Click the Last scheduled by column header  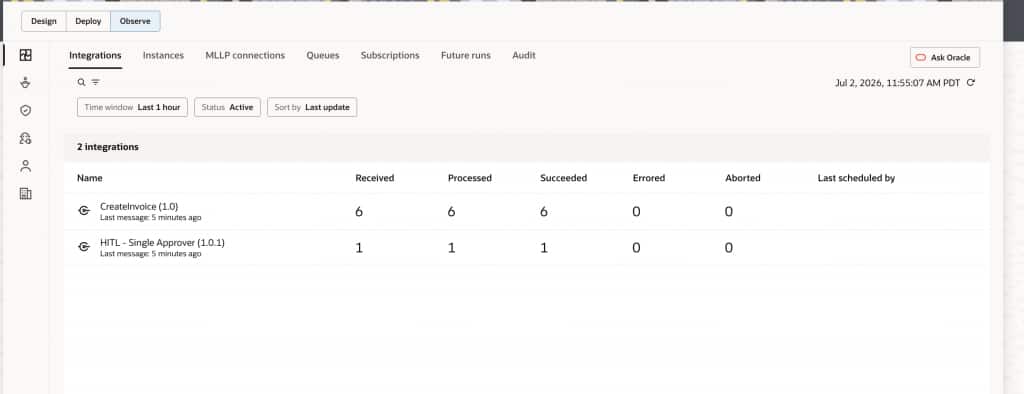click(856, 178)
